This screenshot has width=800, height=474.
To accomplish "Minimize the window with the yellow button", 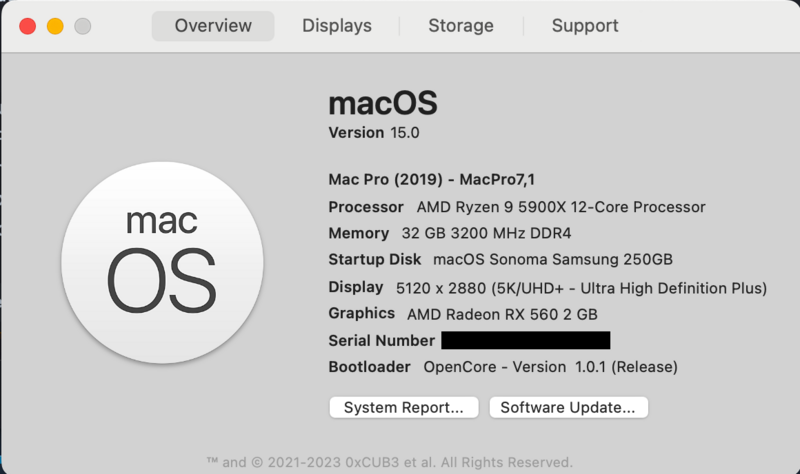I will click(x=55, y=26).
